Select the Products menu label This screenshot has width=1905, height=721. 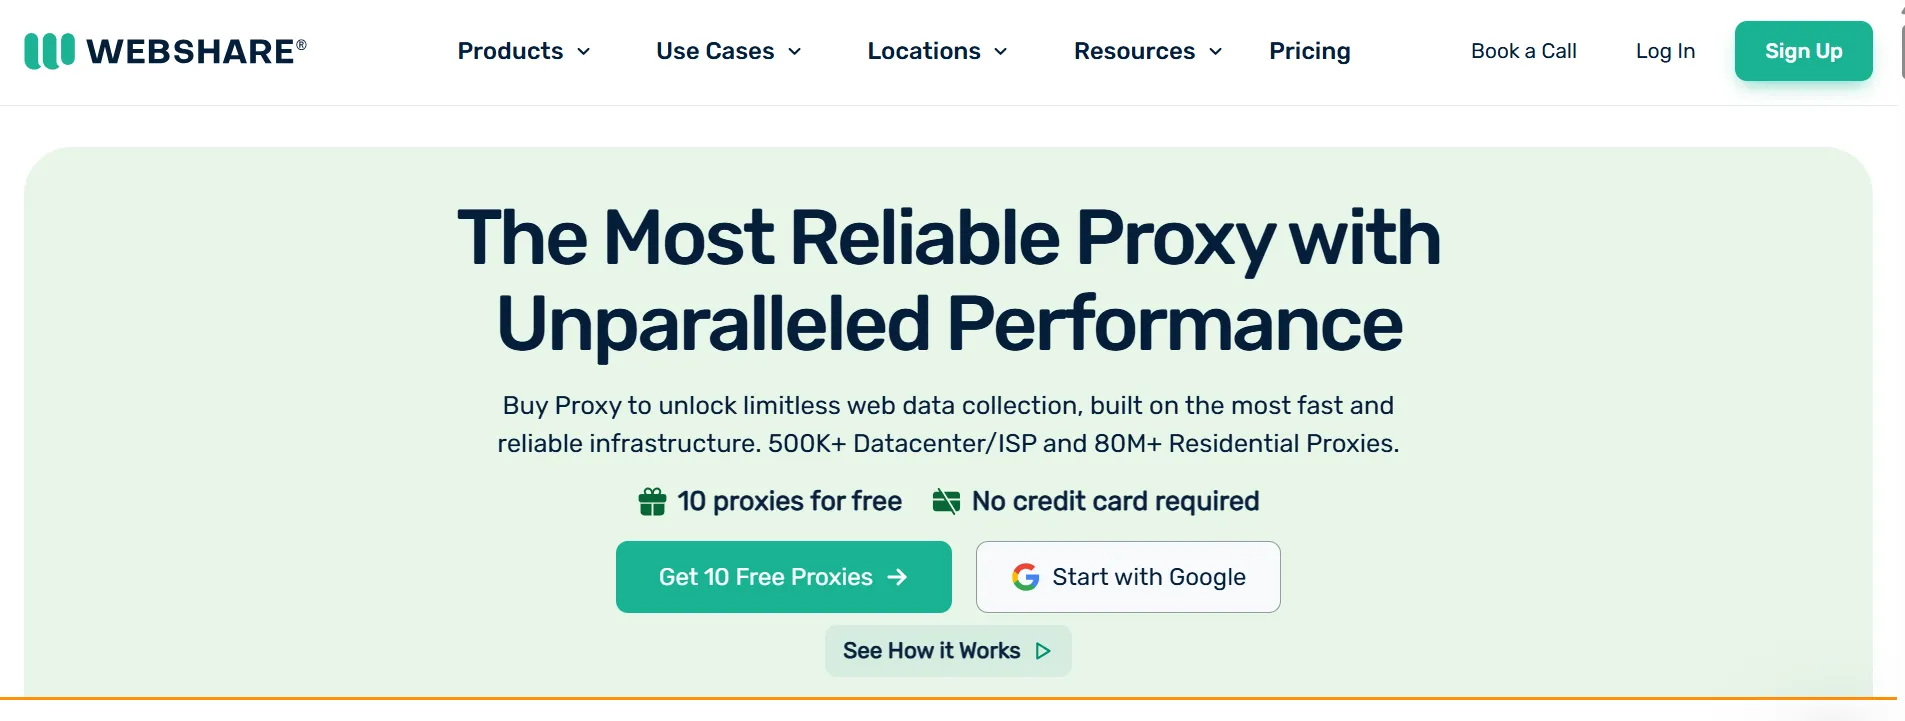coord(510,51)
